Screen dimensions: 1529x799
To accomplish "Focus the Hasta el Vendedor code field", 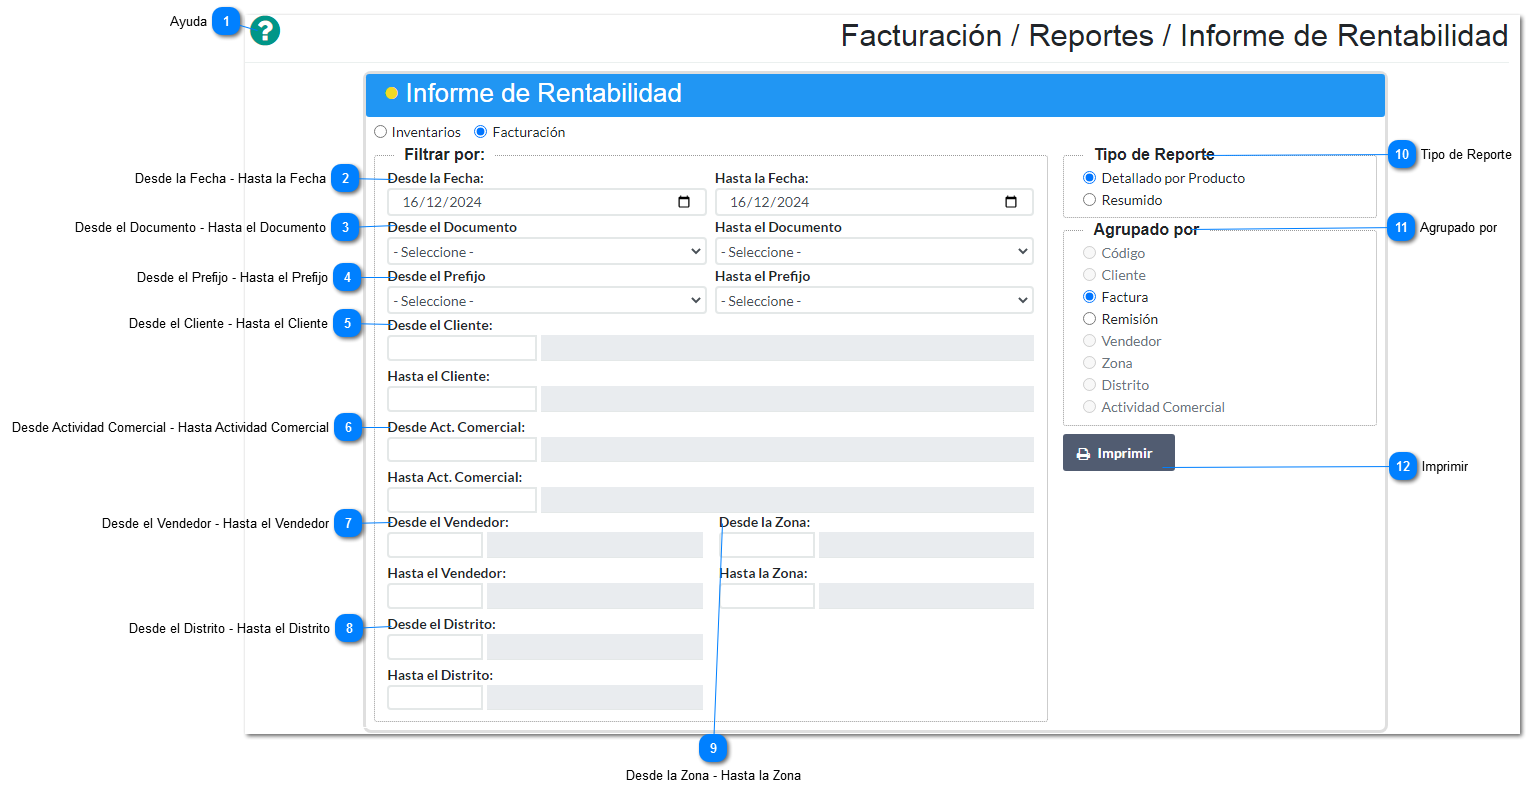I will tap(435, 596).
